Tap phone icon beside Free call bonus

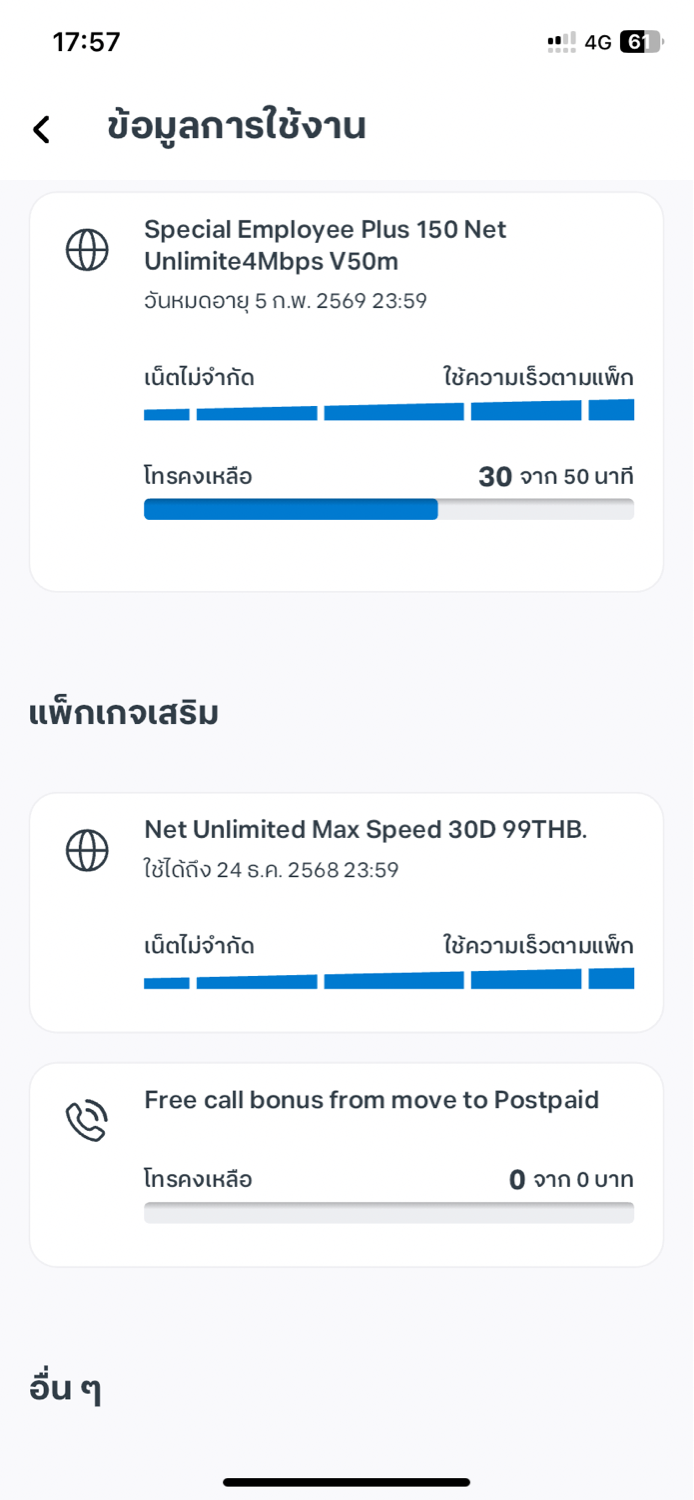[x=87, y=1121]
